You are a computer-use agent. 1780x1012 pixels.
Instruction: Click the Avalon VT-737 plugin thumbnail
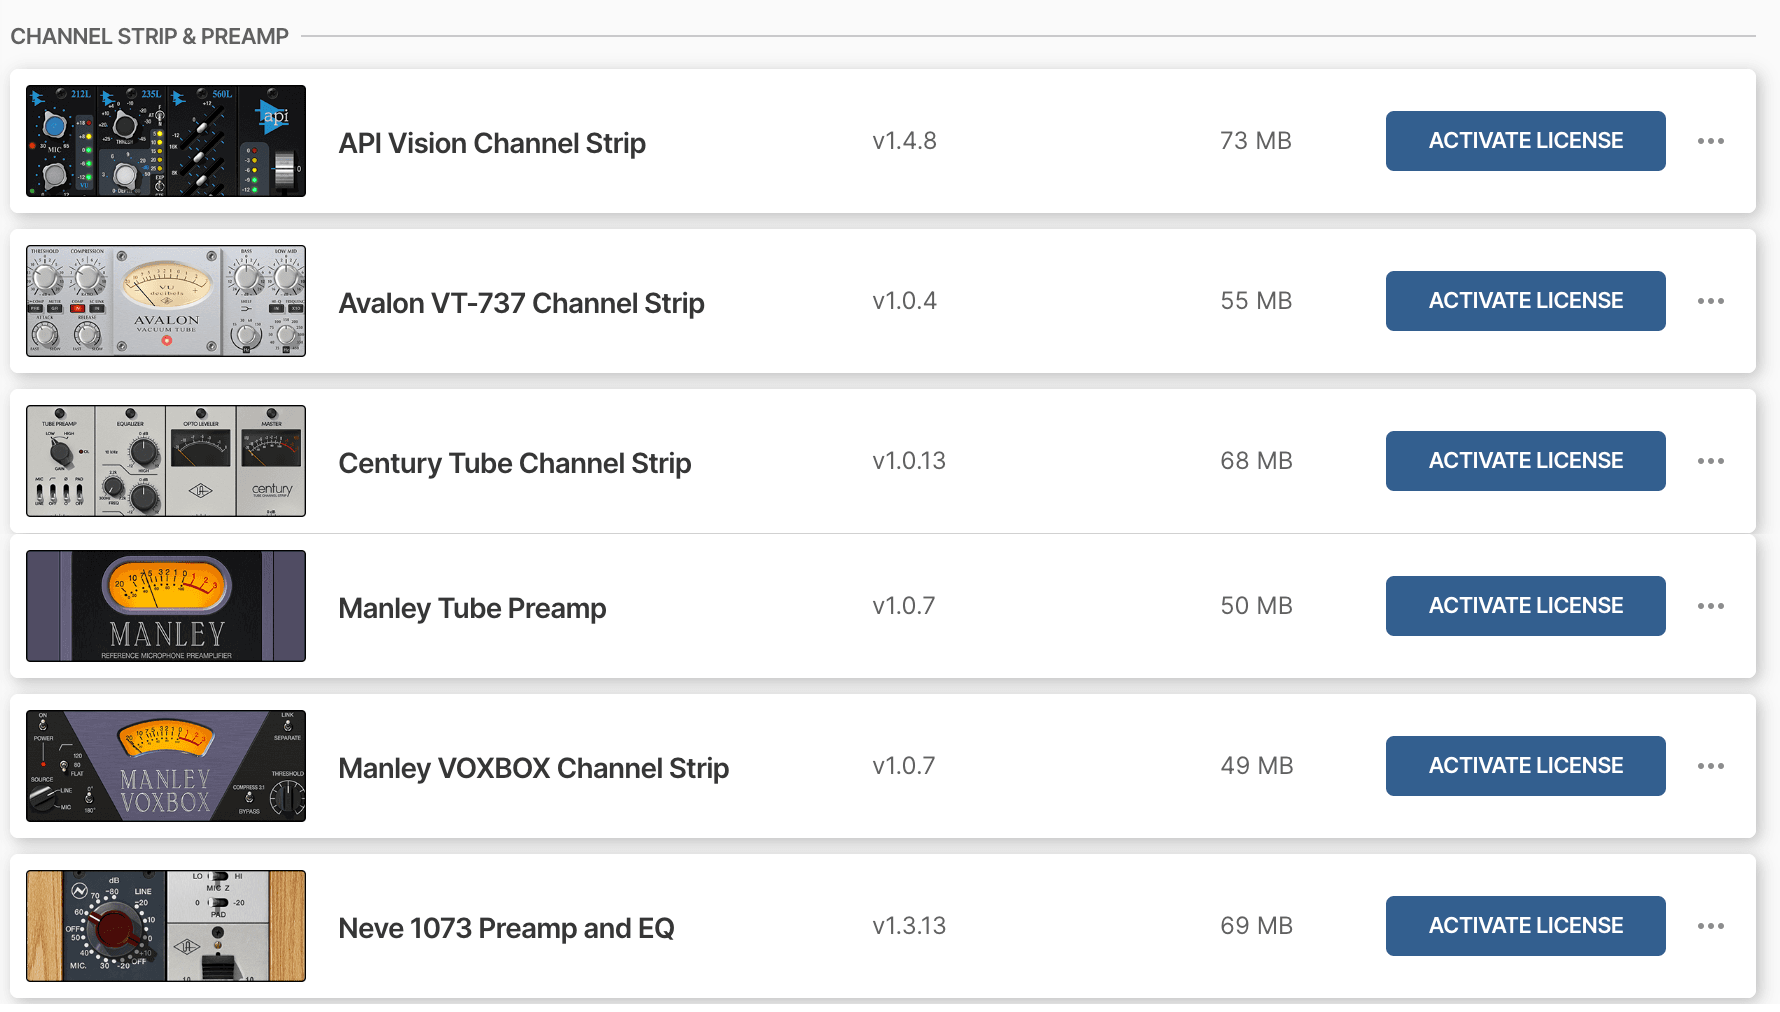pos(165,301)
